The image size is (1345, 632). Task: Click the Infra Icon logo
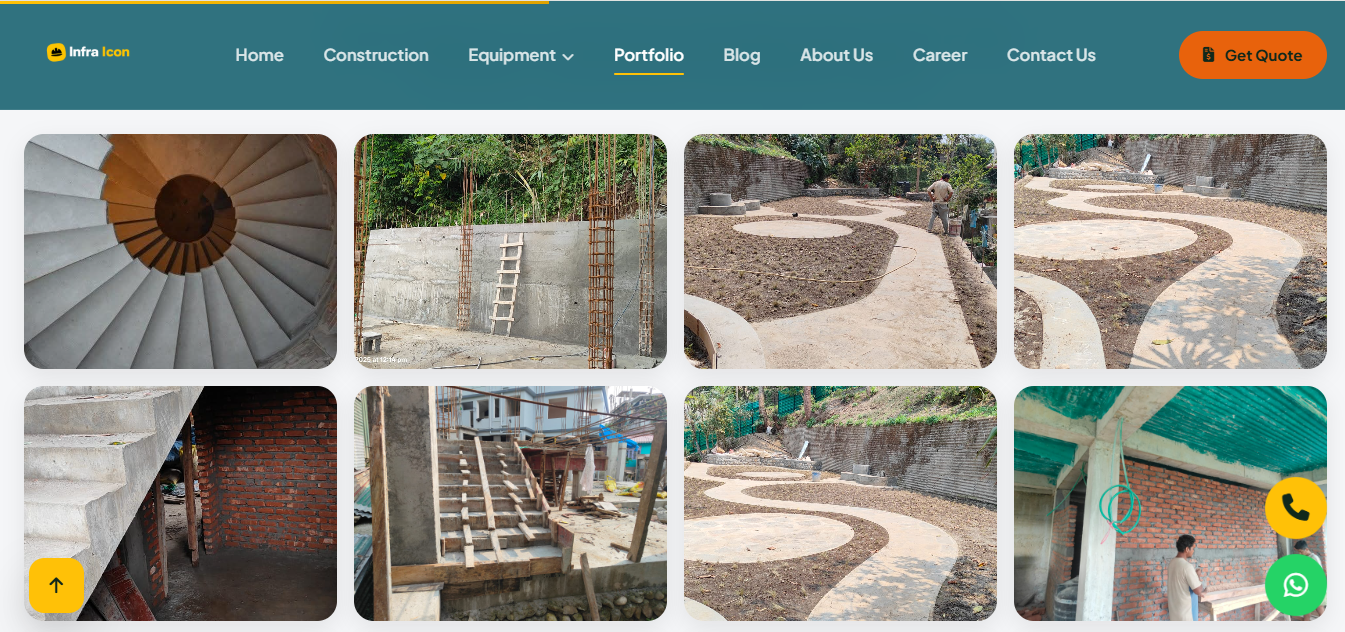pos(88,52)
